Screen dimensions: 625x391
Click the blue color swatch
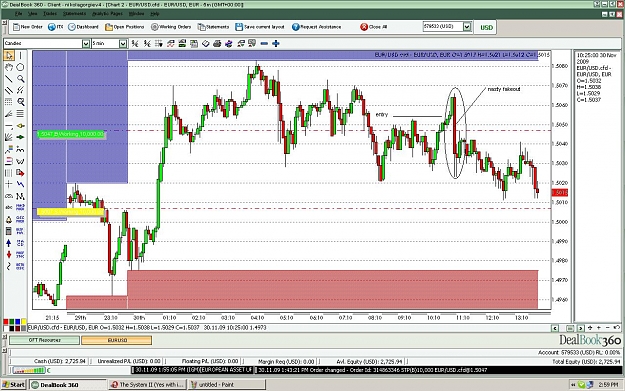click(18, 322)
